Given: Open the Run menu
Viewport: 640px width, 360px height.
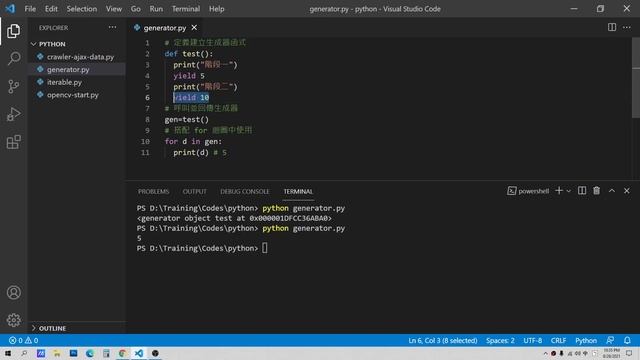Looking at the screenshot, I should pyautogui.click(x=156, y=9).
